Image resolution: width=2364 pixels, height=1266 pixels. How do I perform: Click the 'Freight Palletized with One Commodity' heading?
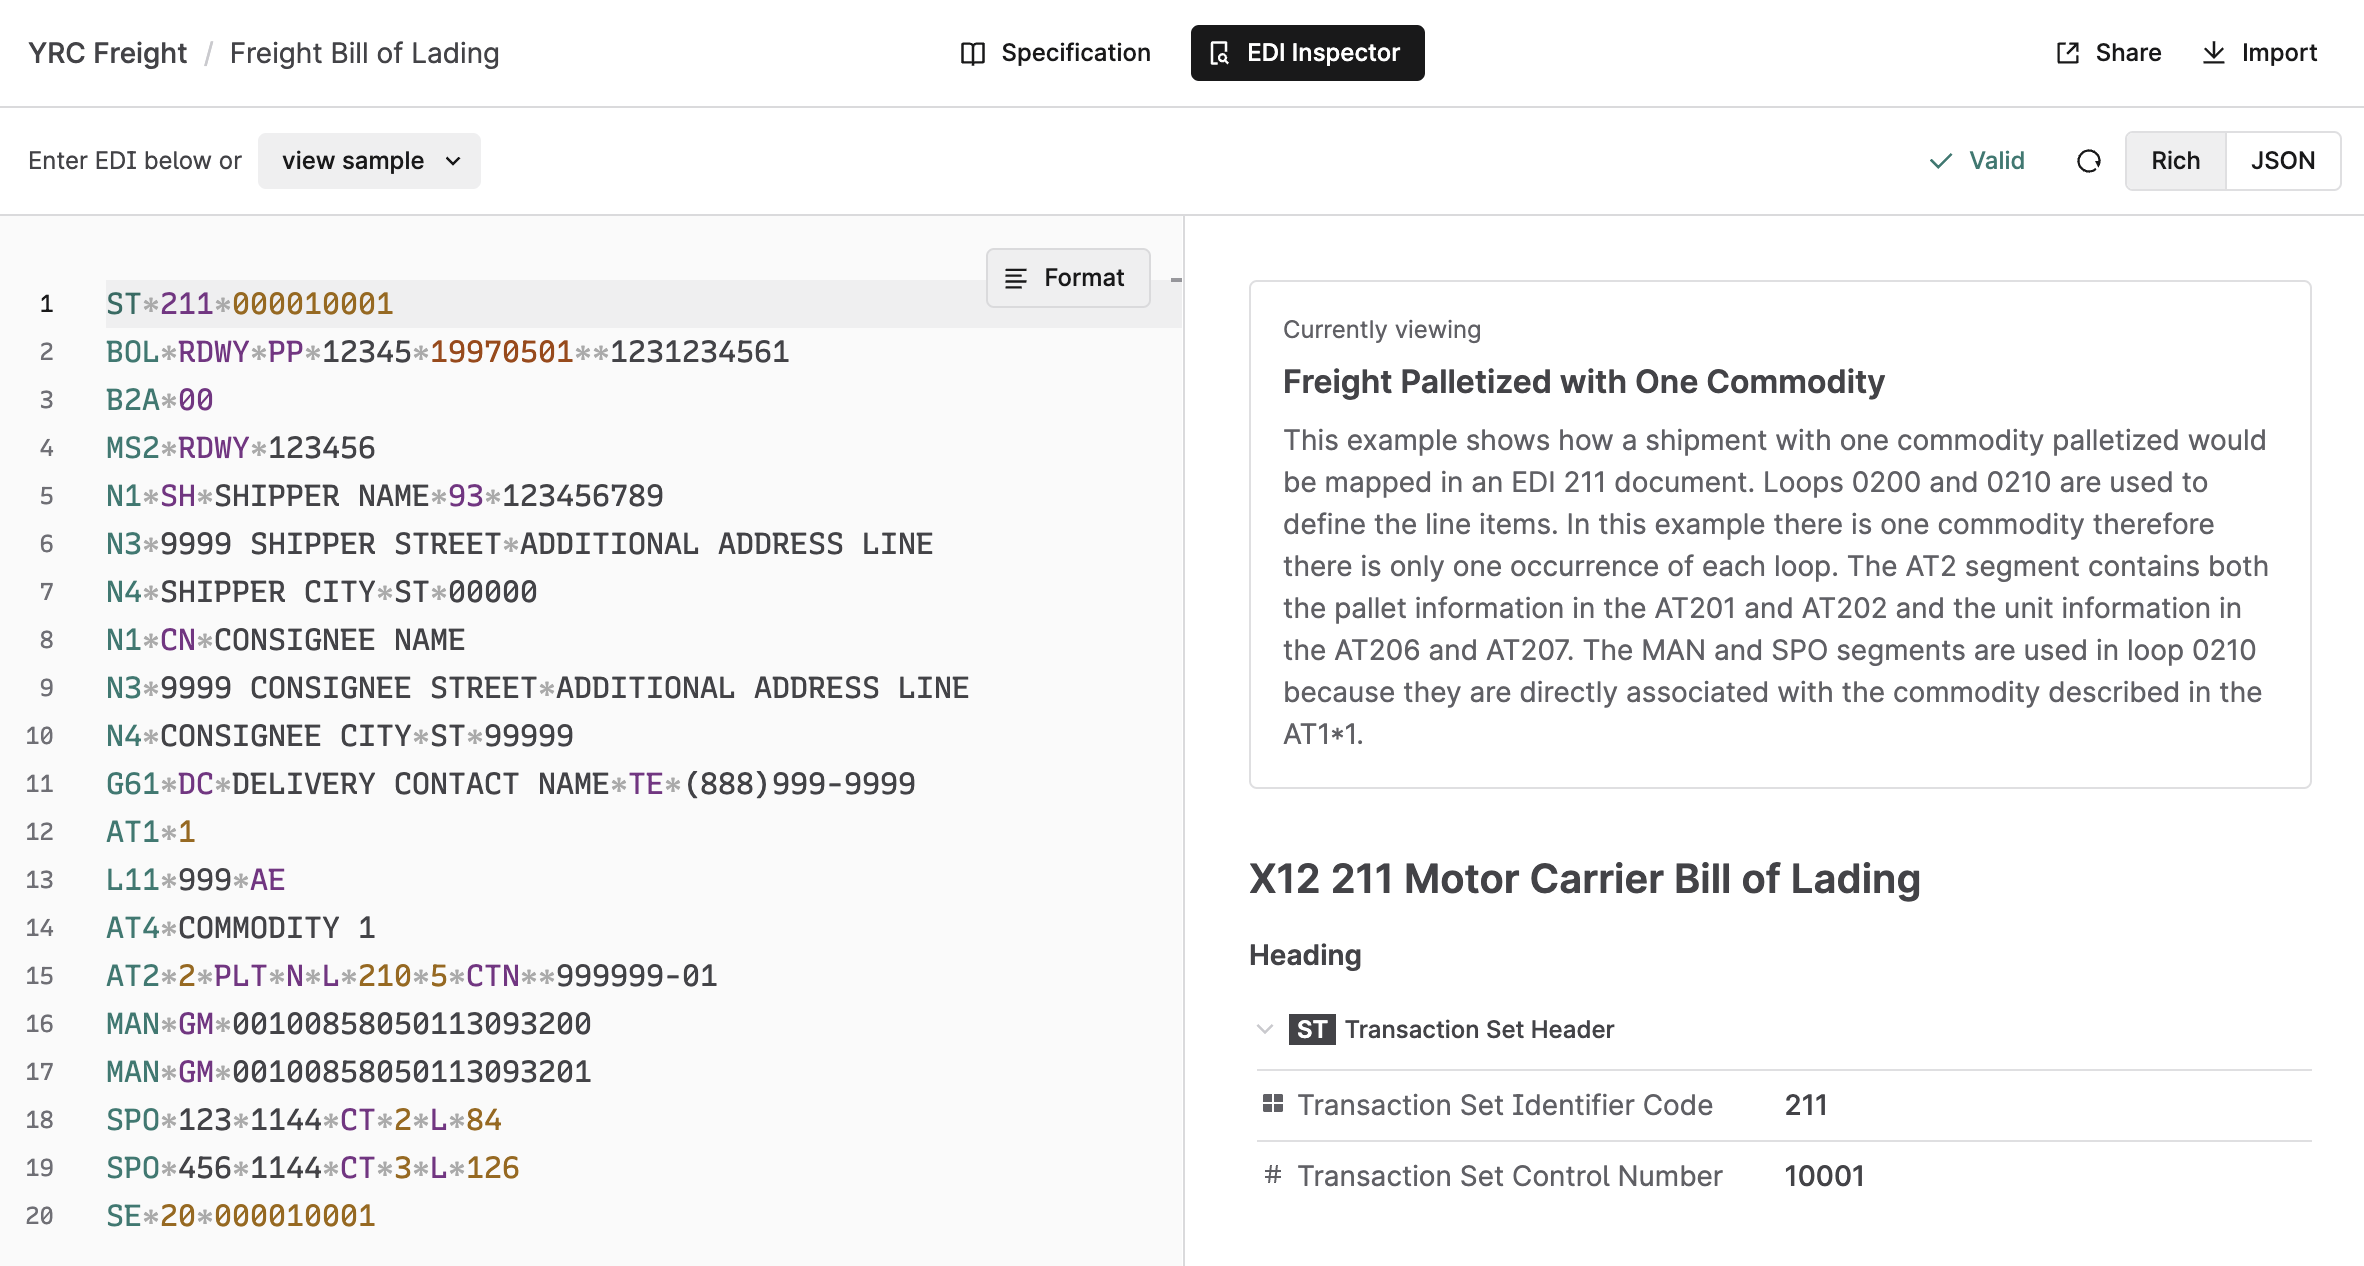1584,381
